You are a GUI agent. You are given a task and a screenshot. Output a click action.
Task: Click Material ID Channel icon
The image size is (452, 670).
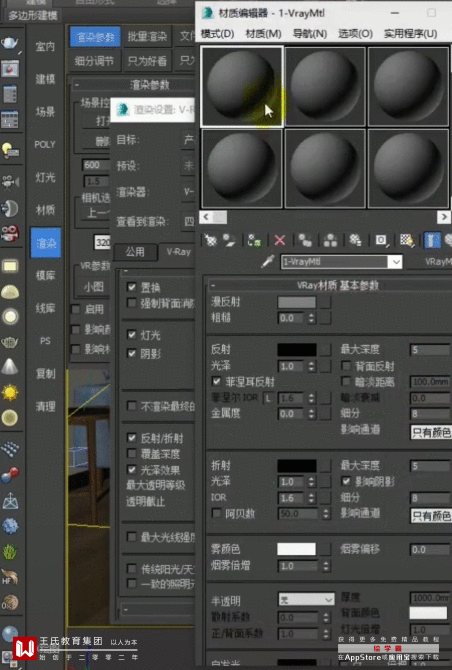pos(382,241)
